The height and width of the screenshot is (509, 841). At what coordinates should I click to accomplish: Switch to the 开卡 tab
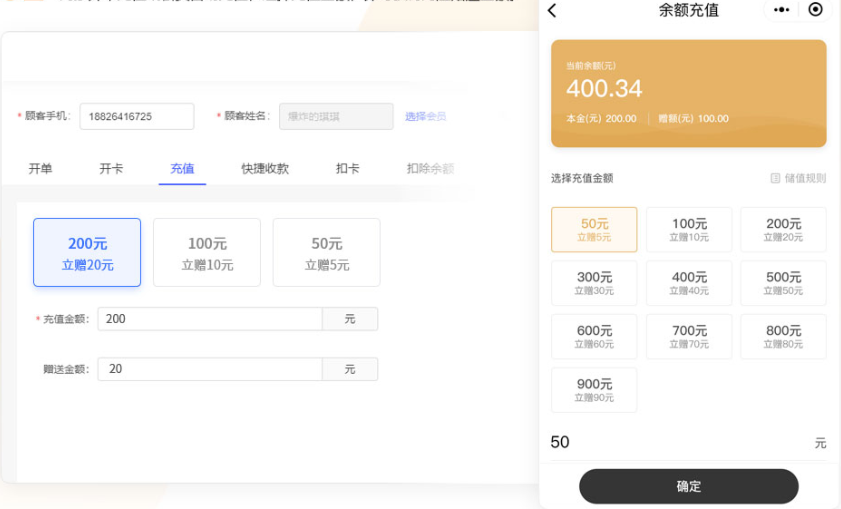(x=111, y=168)
